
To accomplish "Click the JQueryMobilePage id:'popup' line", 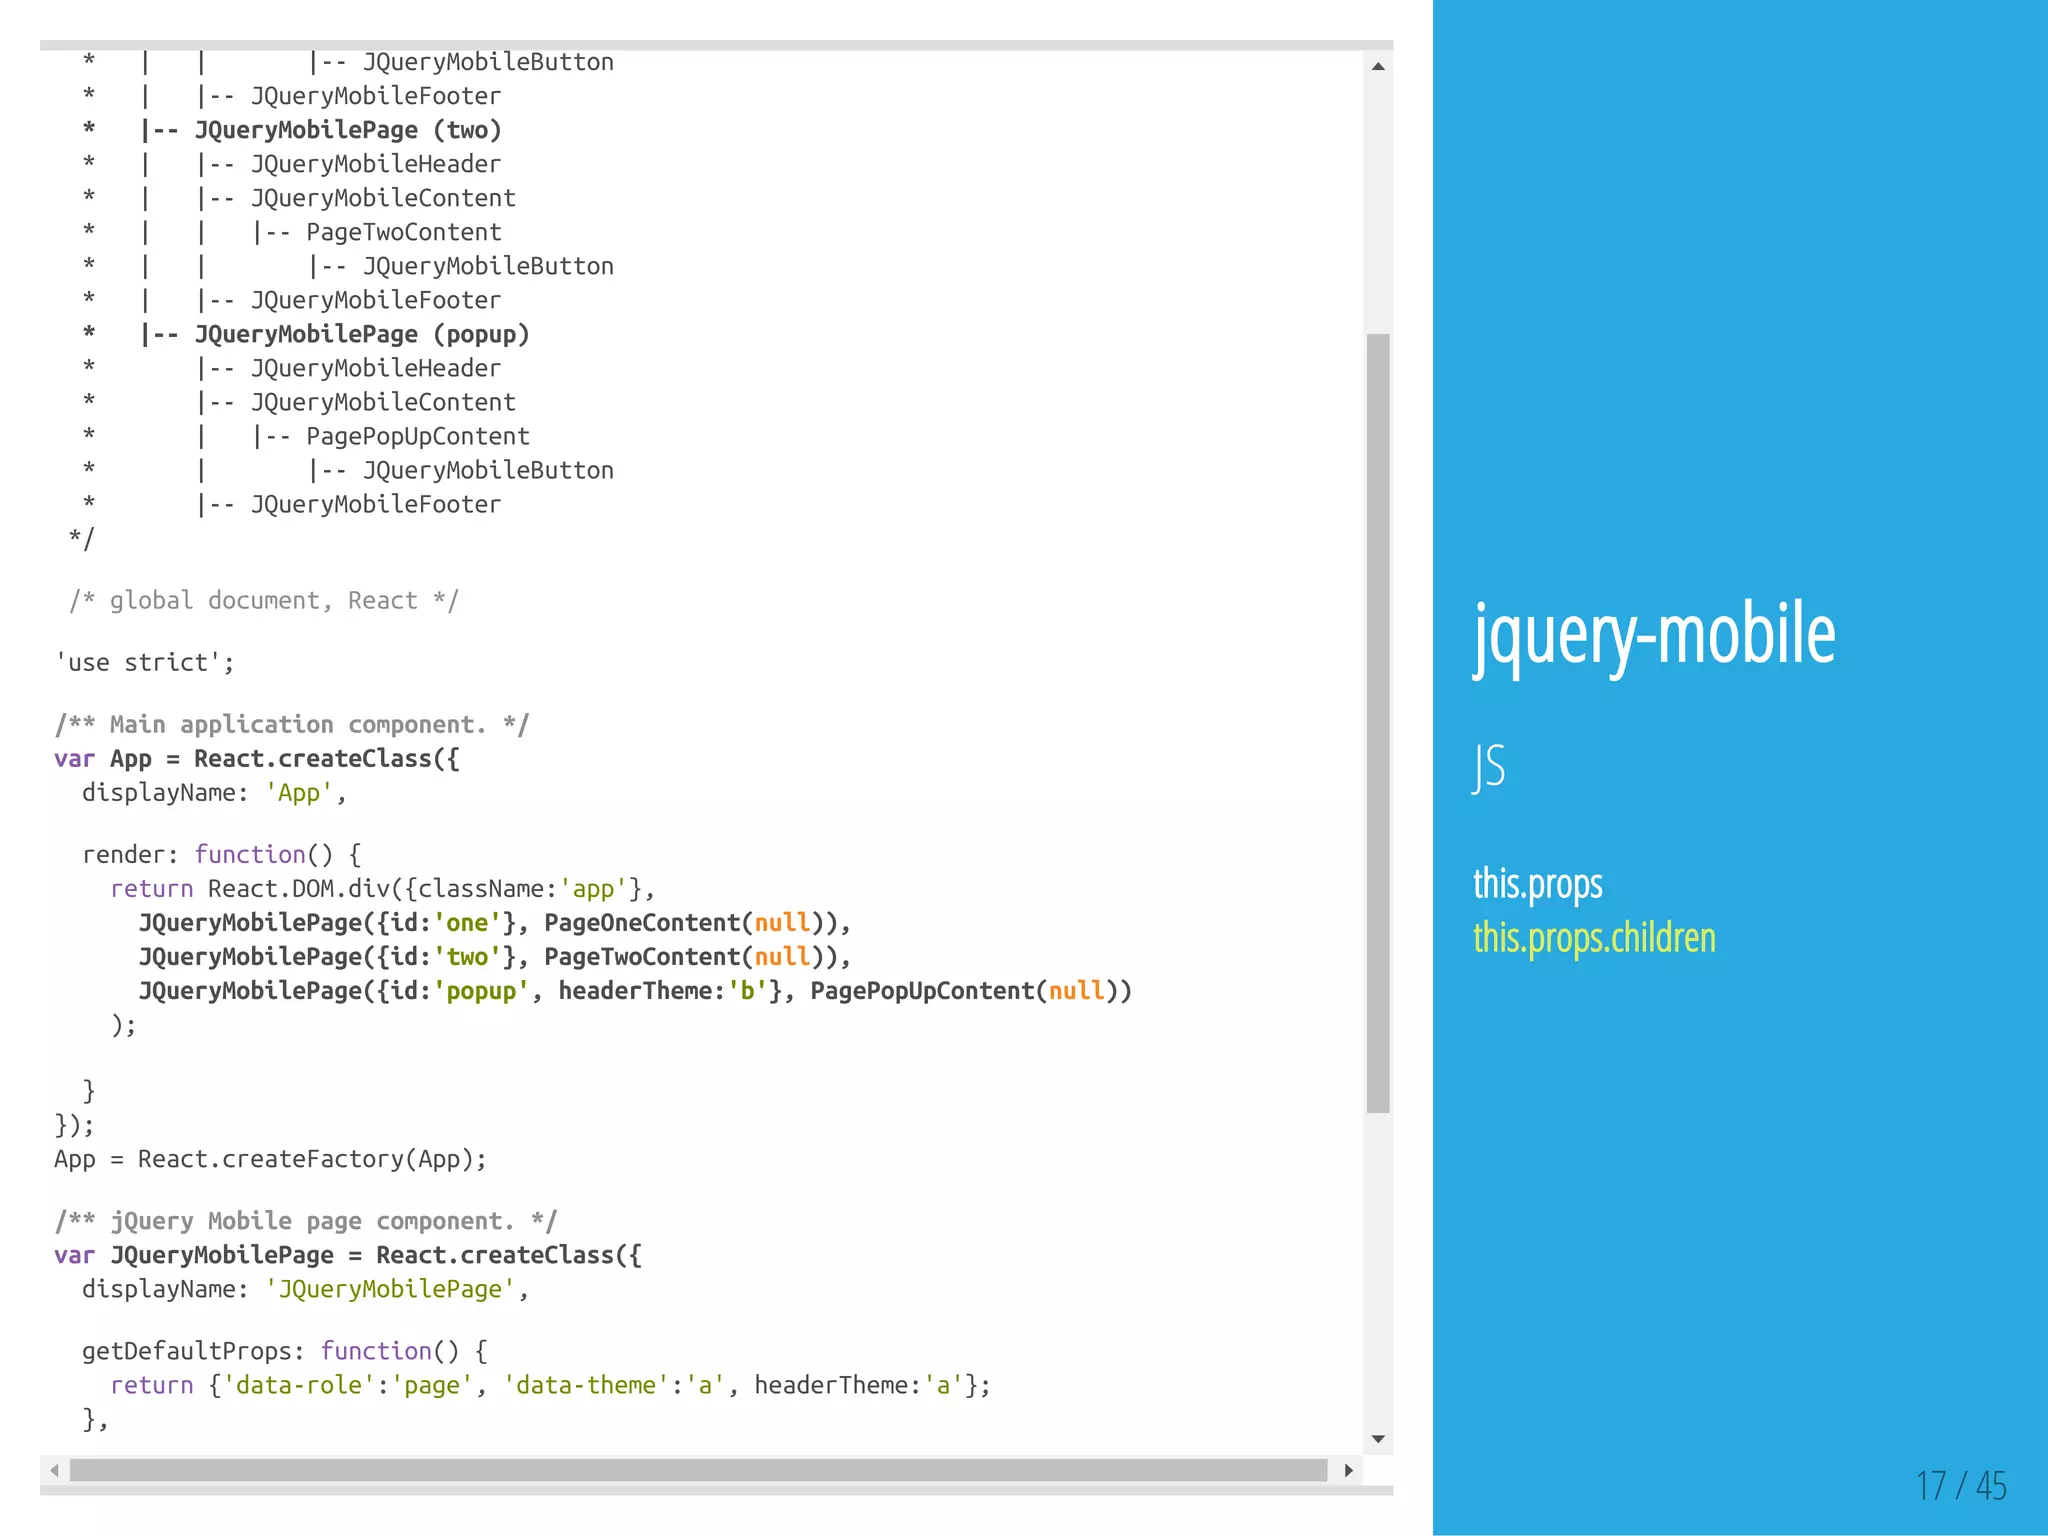I will tap(635, 990).
